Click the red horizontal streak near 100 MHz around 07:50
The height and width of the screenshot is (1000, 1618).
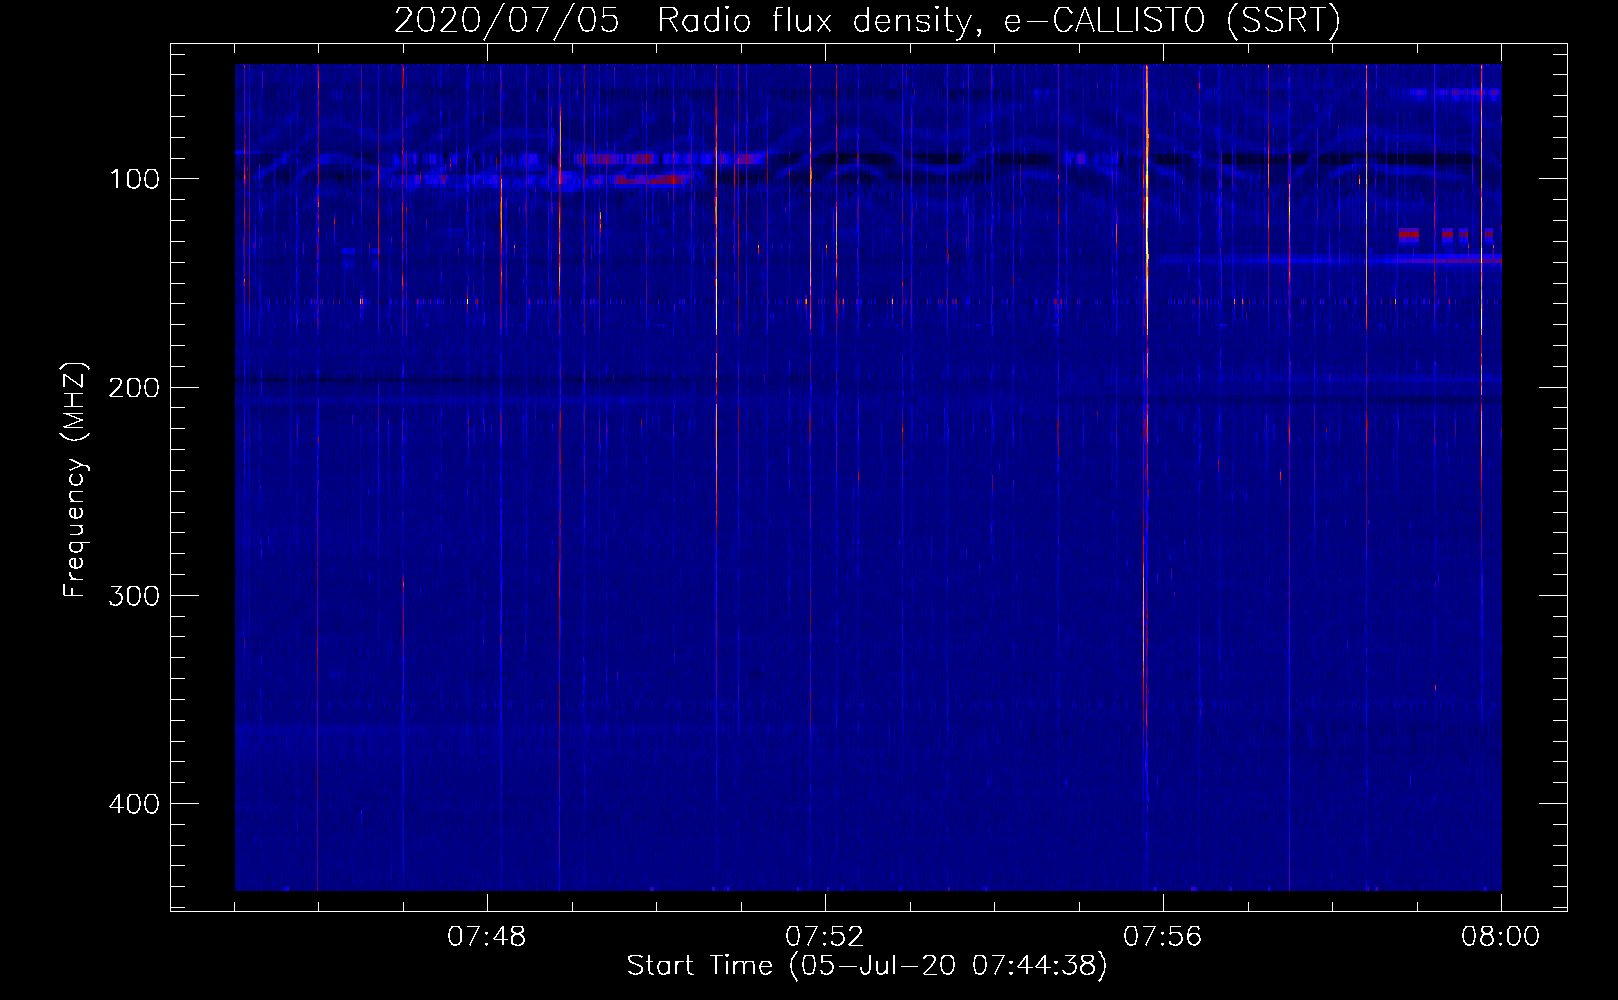[x=651, y=180]
